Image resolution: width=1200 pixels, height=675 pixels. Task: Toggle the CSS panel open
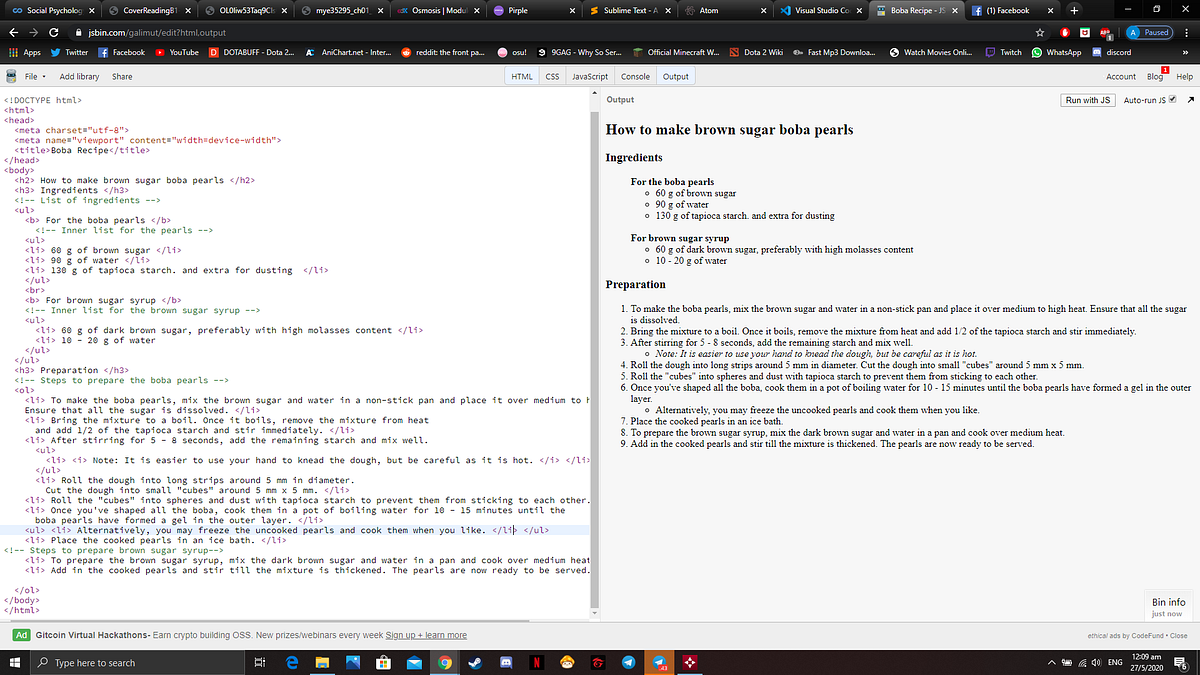pyautogui.click(x=551, y=75)
